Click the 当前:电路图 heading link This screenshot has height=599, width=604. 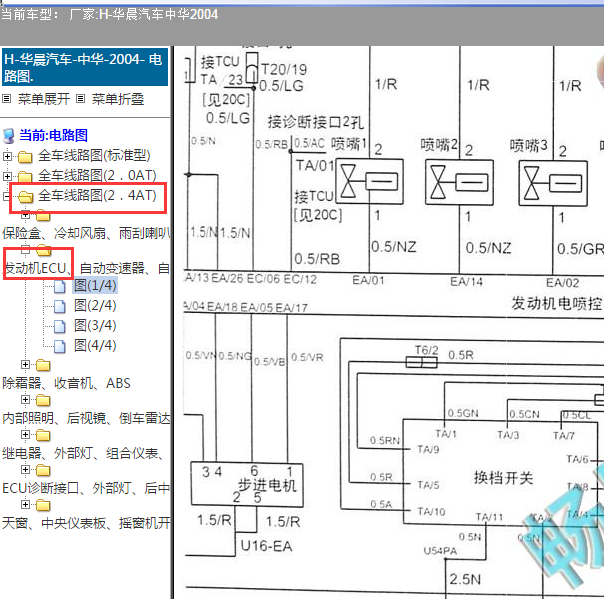coord(54,135)
